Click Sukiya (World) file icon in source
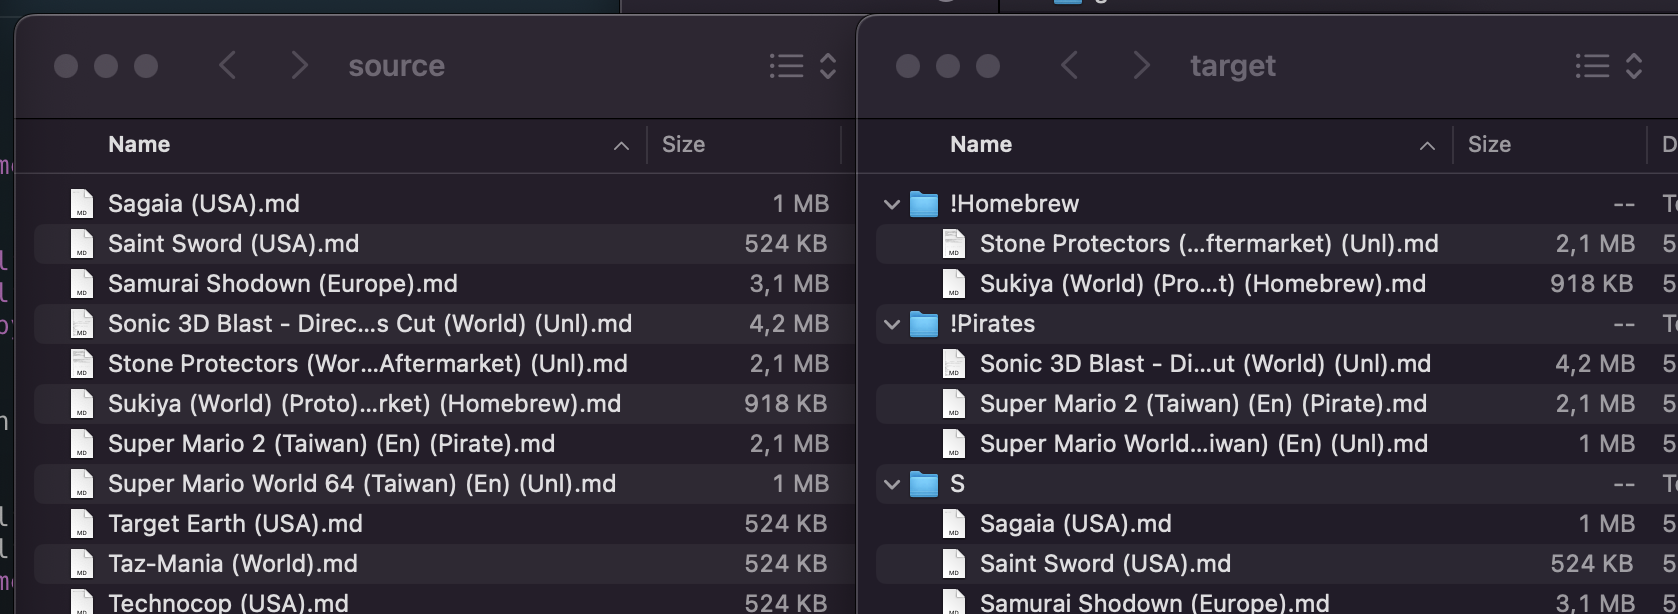Screen dimensions: 1678x614 (82, 404)
